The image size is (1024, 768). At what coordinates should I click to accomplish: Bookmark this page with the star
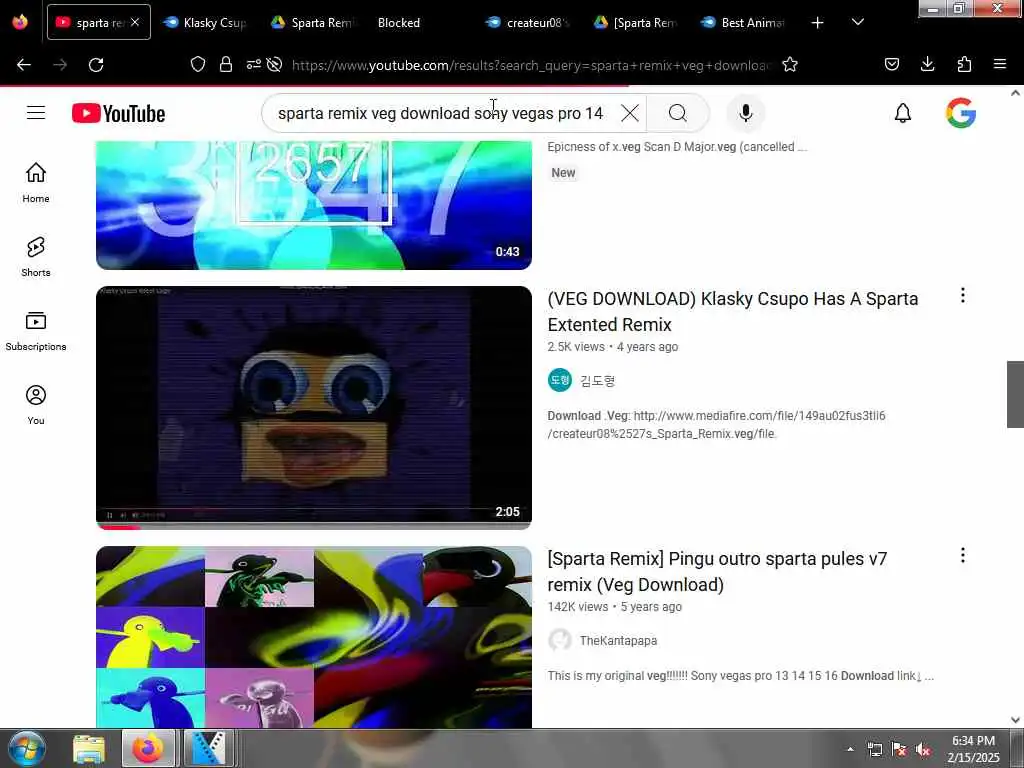click(790, 64)
